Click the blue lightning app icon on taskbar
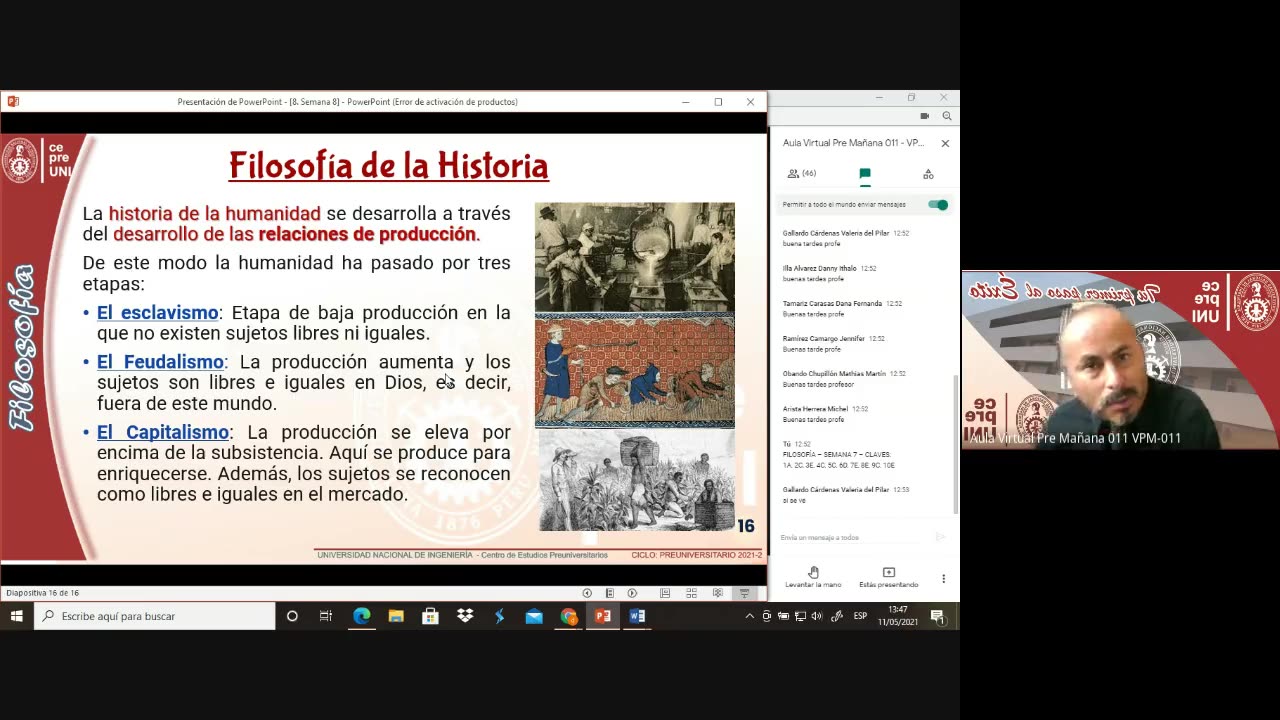1280x720 pixels. pyautogui.click(x=499, y=616)
